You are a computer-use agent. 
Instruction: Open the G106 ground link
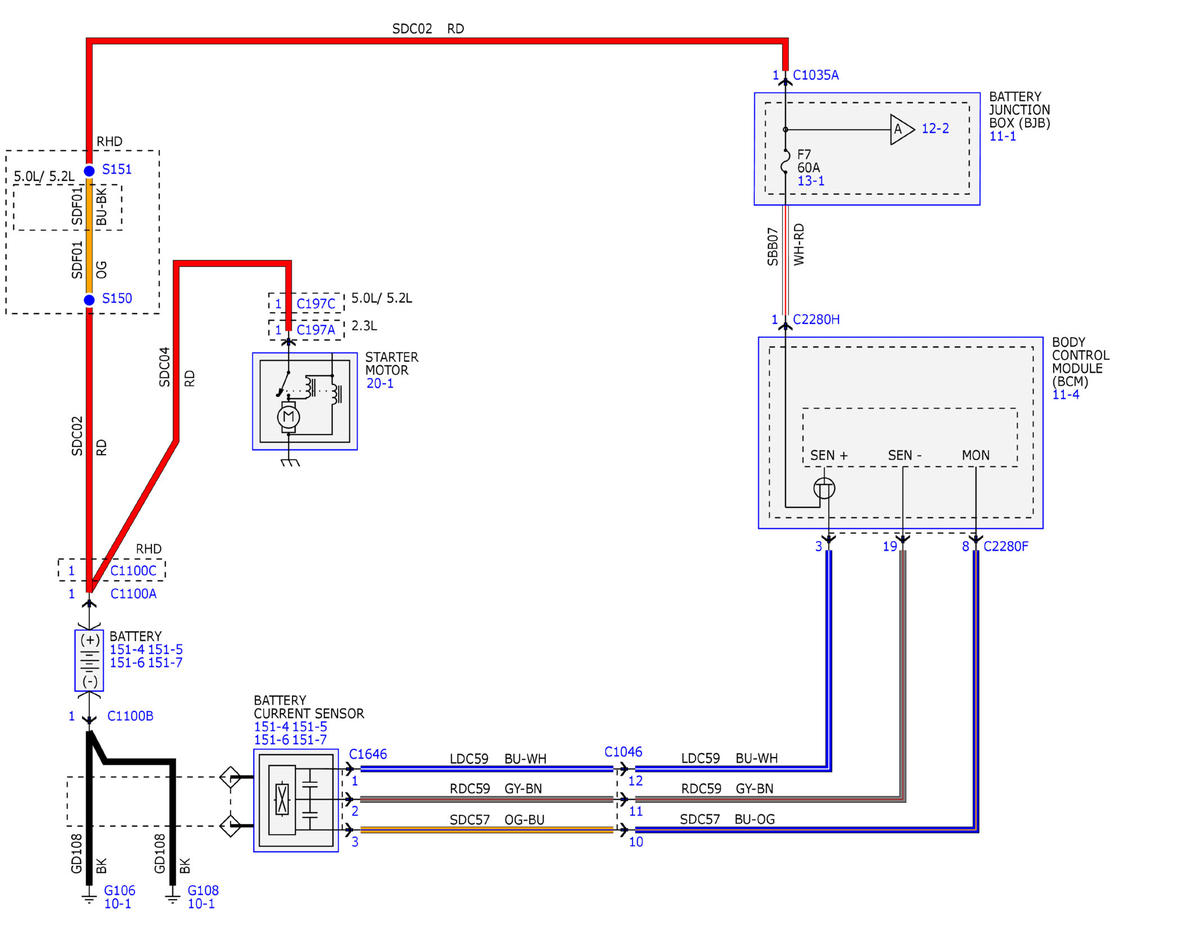pyautogui.click(x=119, y=891)
